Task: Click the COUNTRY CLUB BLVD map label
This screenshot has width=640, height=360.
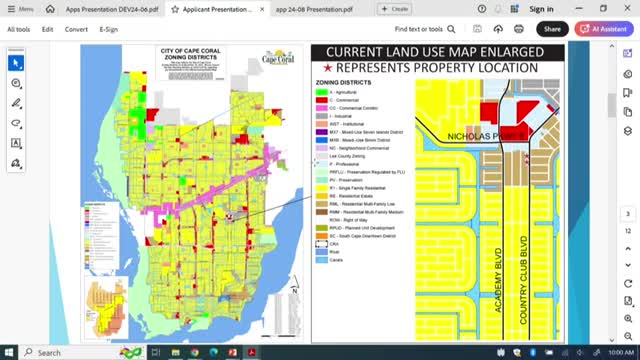Action: click(x=524, y=280)
